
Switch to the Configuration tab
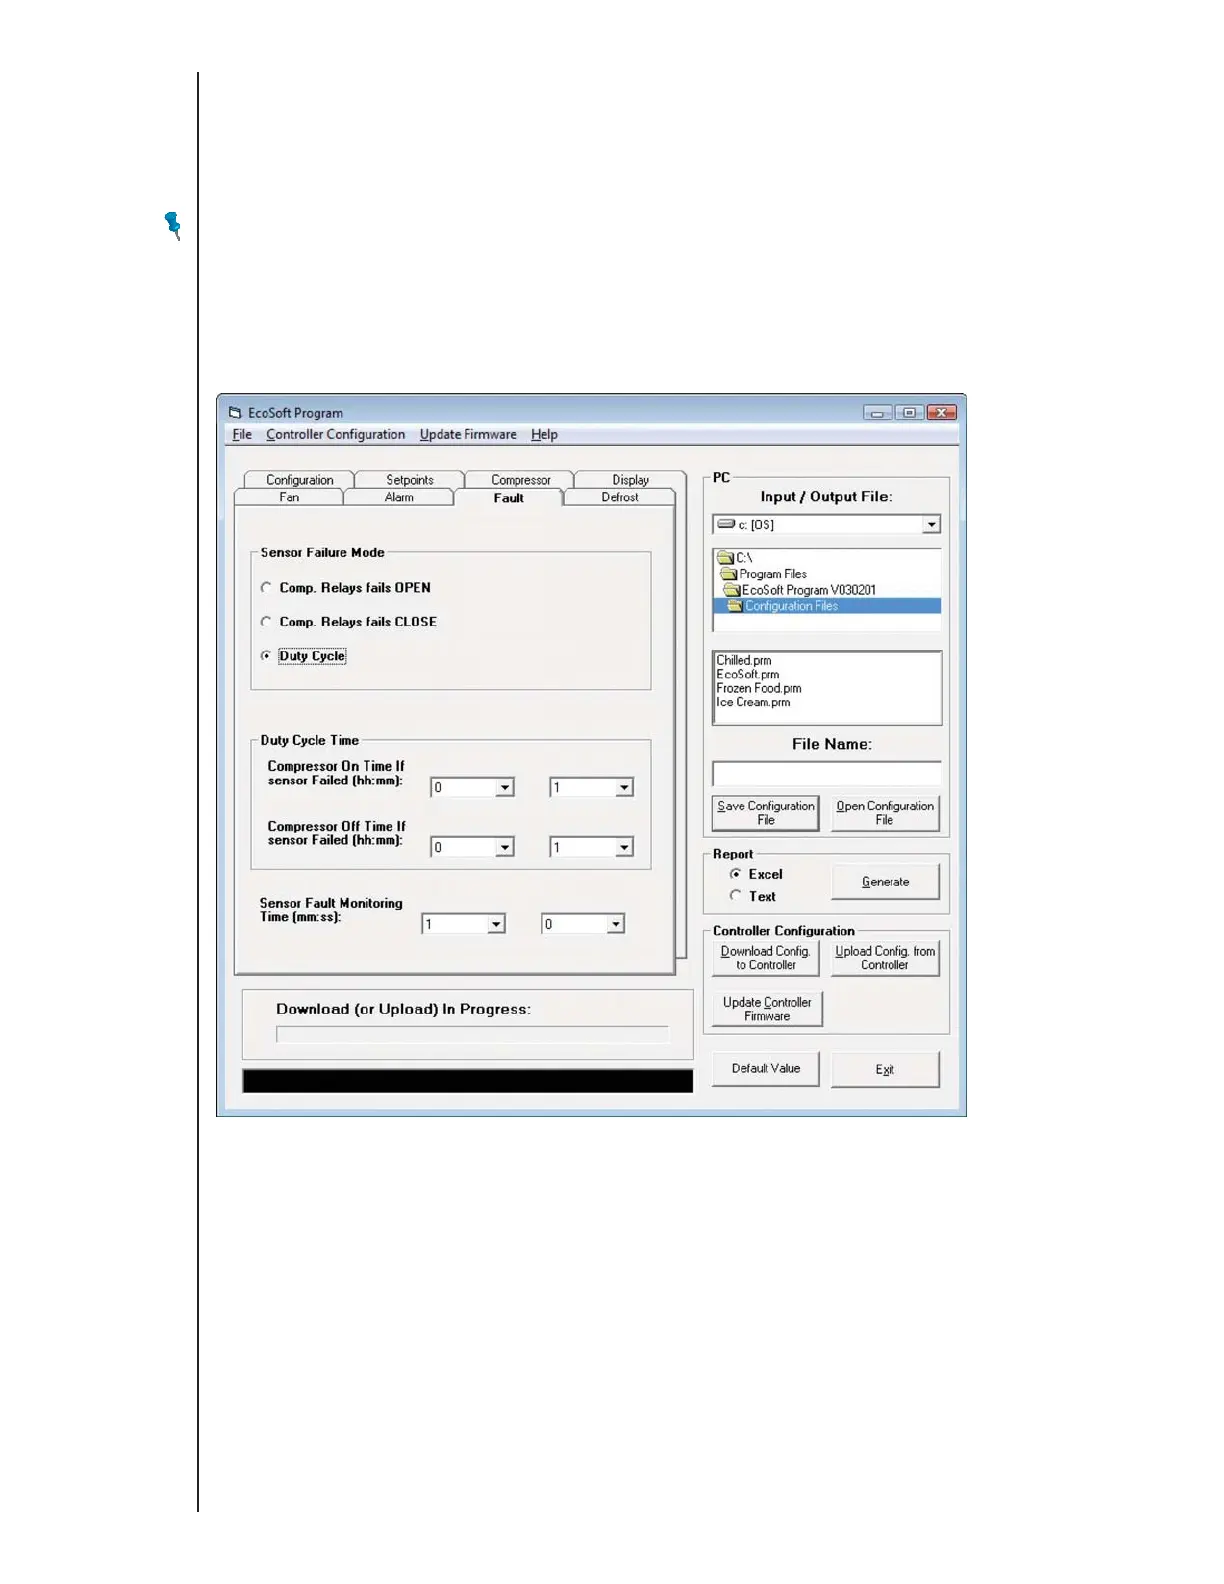click(x=299, y=480)
